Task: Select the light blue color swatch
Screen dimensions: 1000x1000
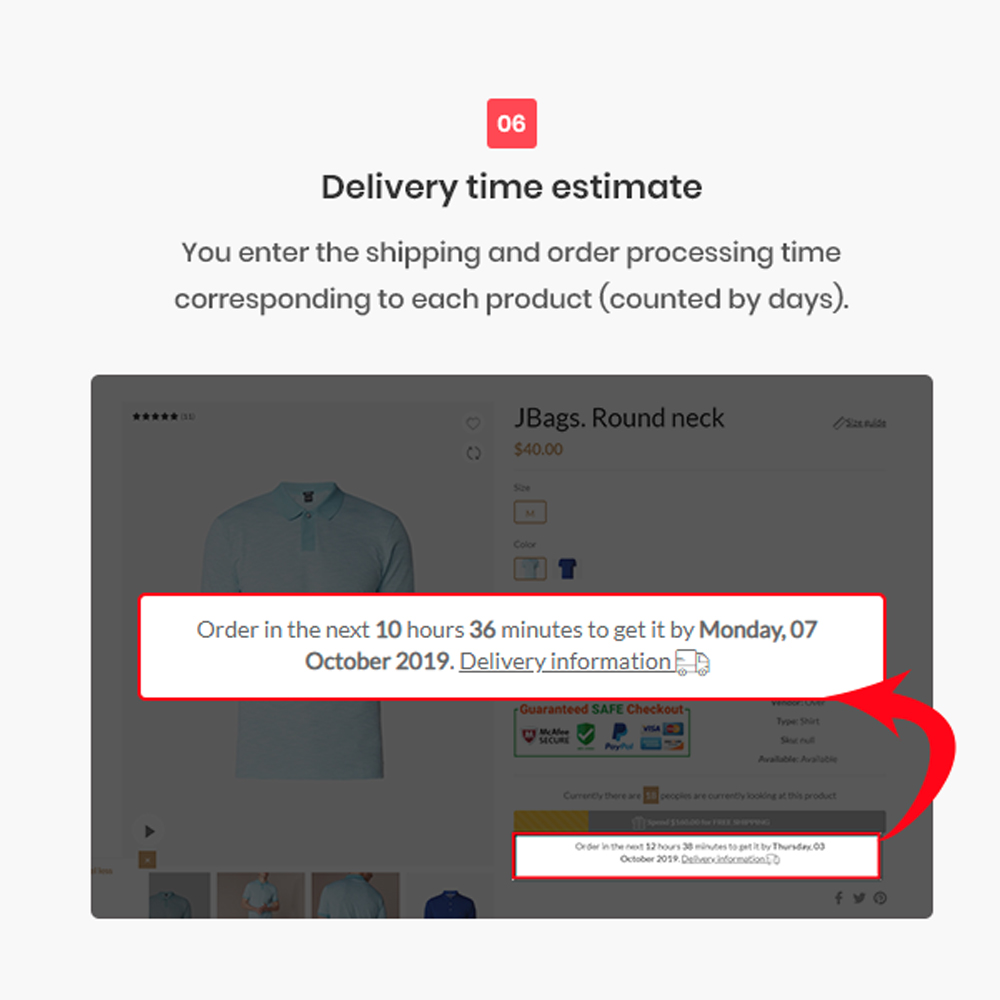Action: click(530, 568)
